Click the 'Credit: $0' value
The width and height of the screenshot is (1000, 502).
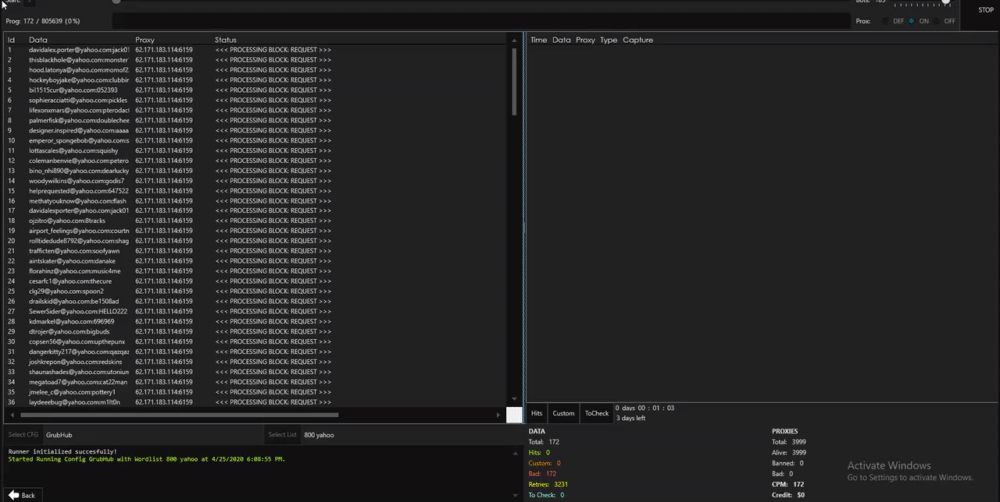coord(788,495)
